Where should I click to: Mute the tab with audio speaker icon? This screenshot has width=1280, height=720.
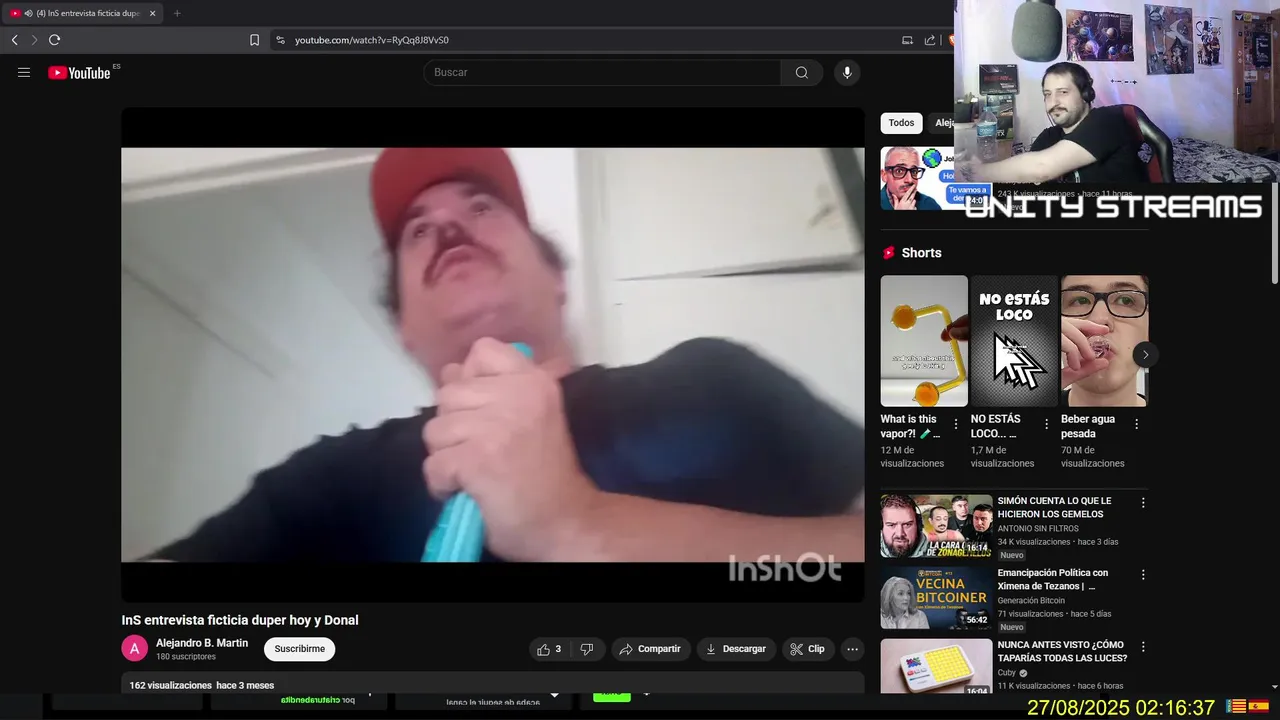28,13
